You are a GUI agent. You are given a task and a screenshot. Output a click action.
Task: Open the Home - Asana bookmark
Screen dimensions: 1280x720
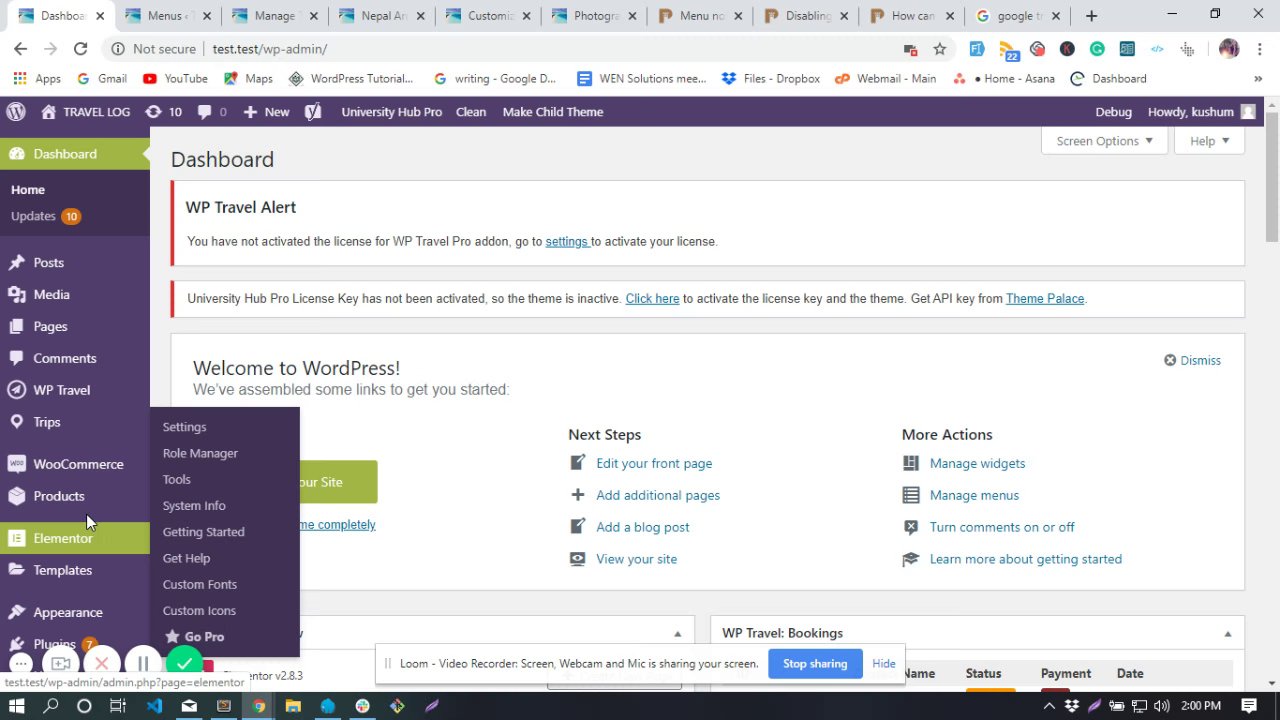coord(1003,79)
